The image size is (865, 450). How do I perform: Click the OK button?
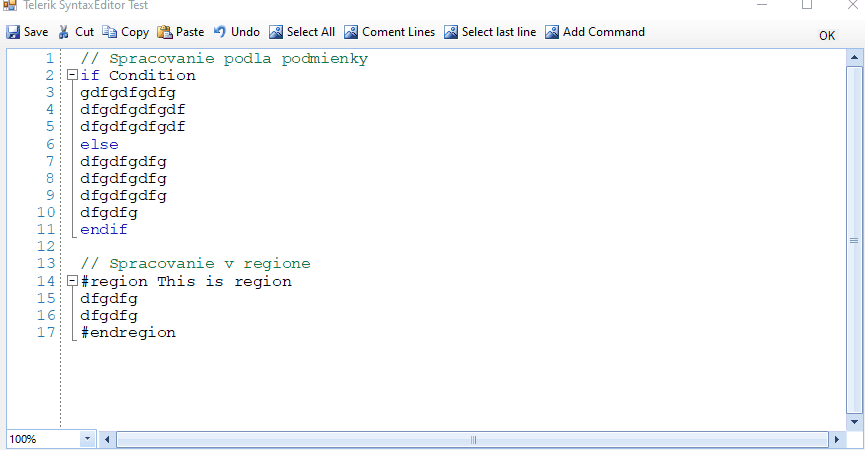click(827, 36)
